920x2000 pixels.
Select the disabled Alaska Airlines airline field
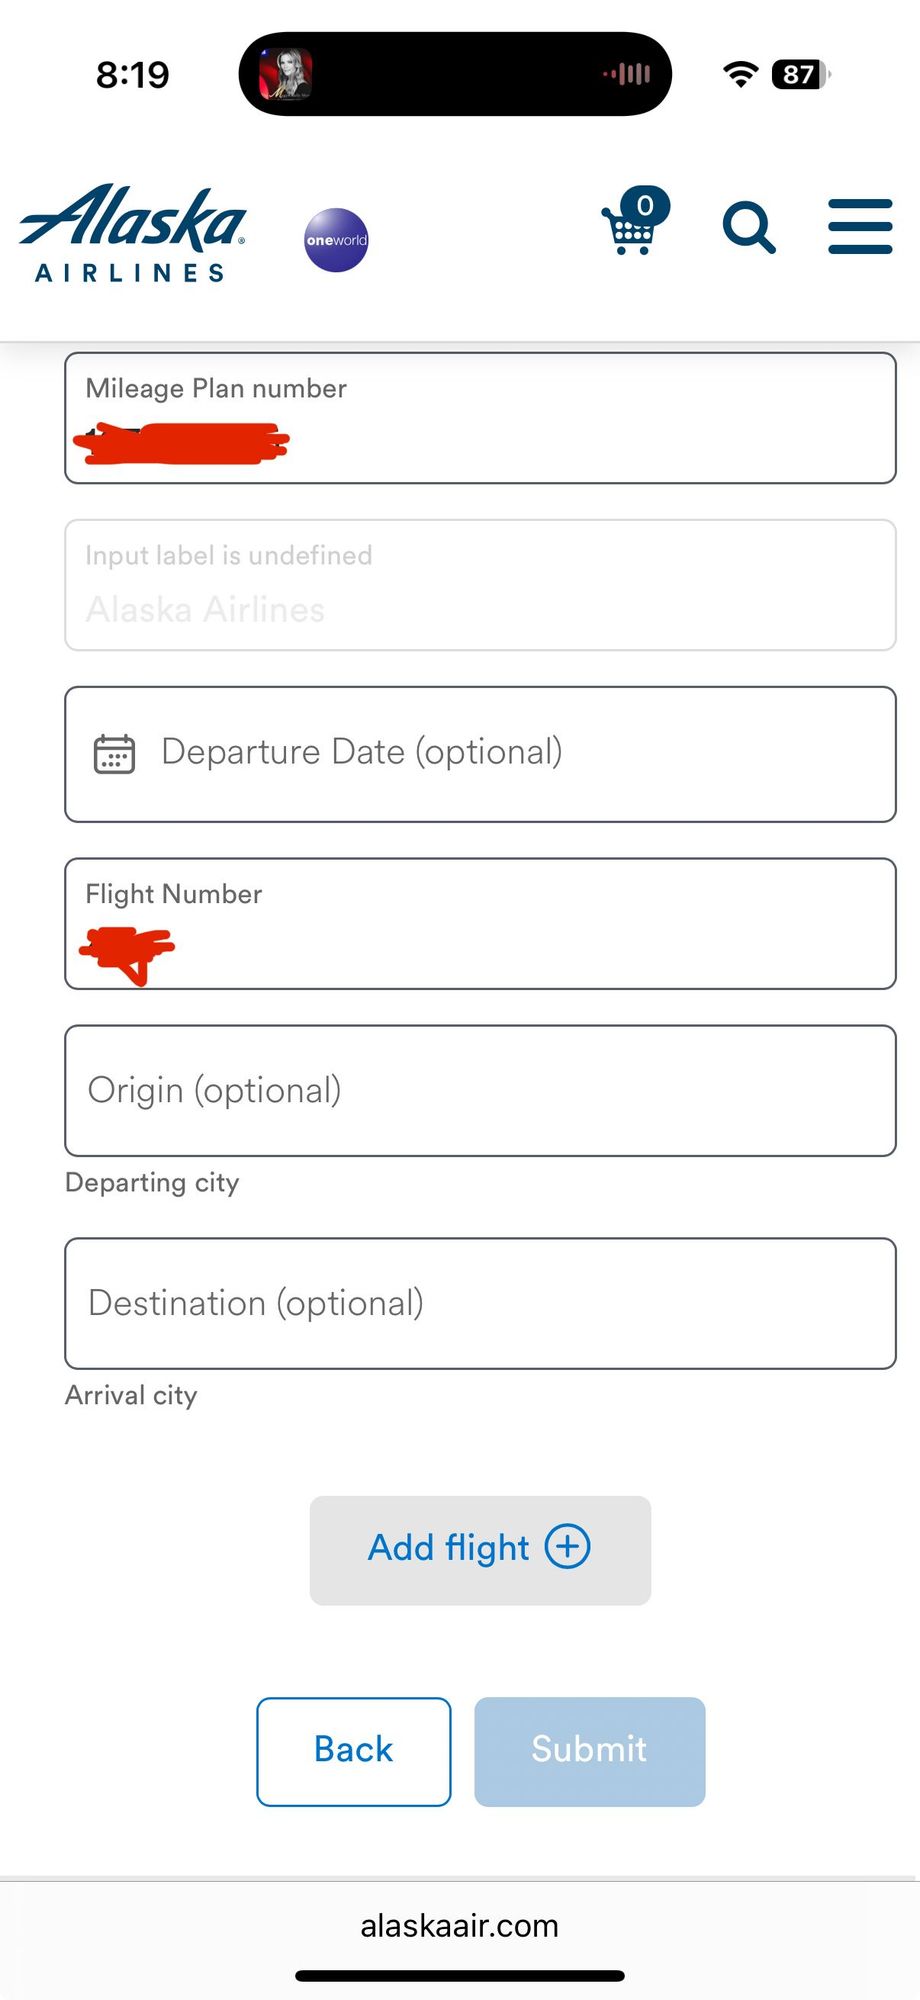point(480,585)
